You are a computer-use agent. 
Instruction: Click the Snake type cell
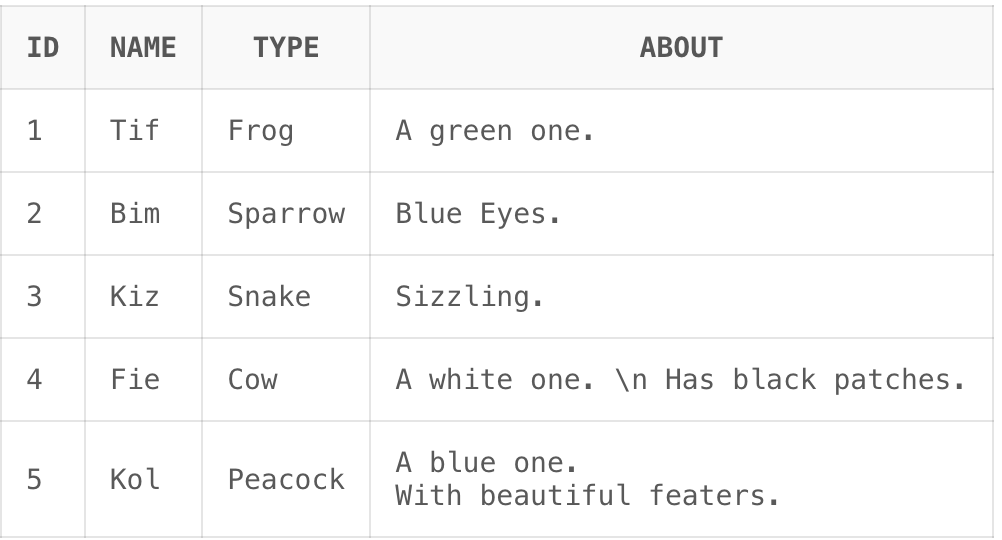pos(269,296)
